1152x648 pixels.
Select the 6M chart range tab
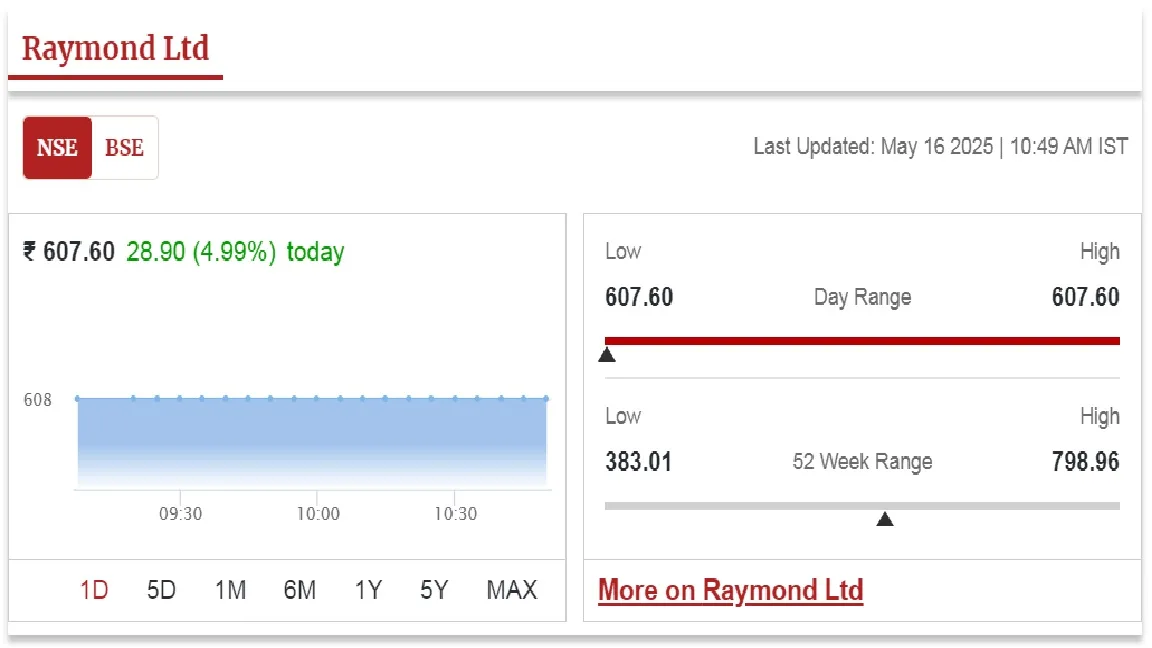tap(300, 590)
